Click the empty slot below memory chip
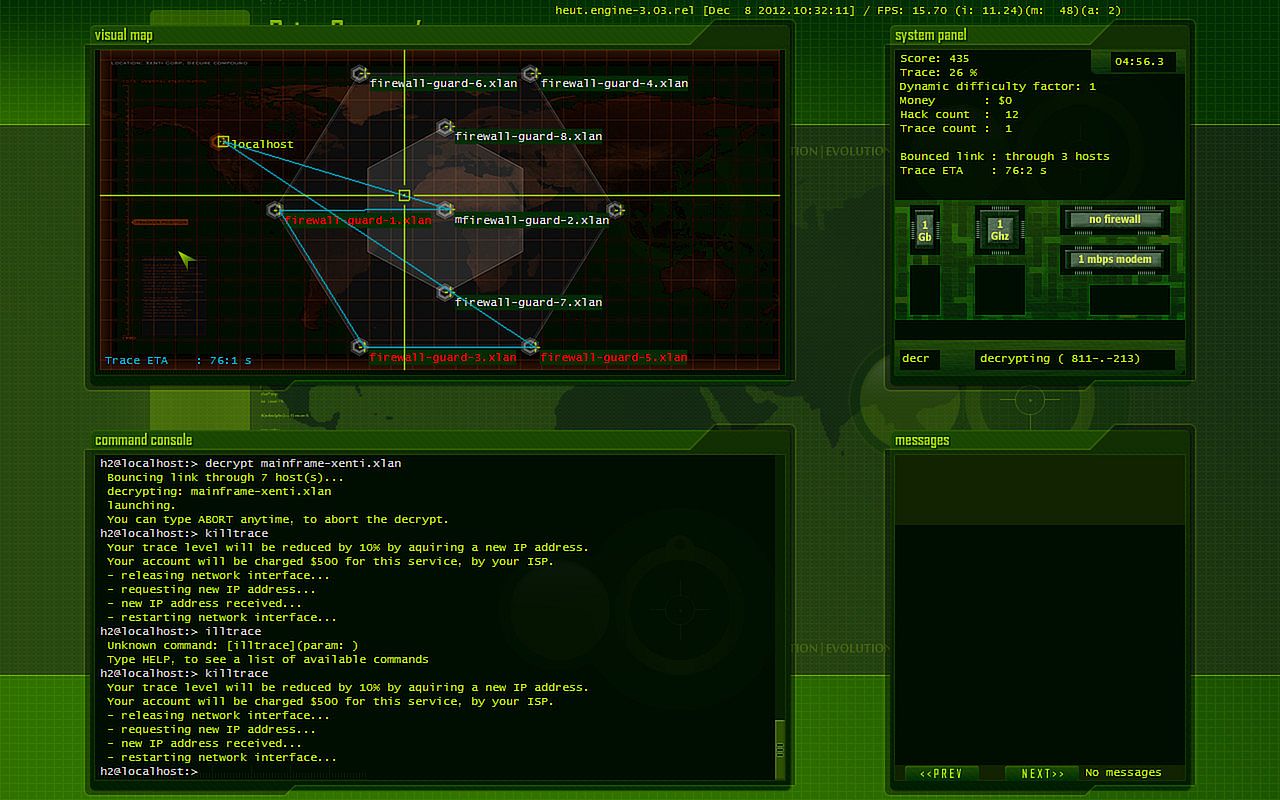This screenshot has width=1280, height=800. pos(924,290)
